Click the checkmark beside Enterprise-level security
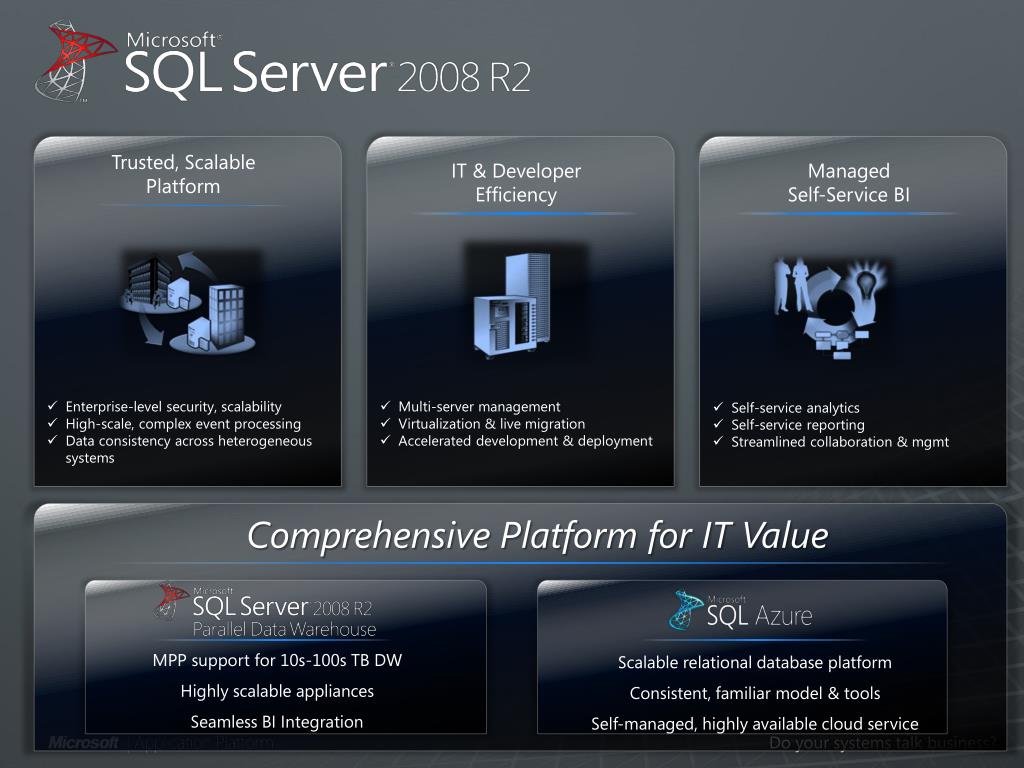 [x=52, y=406]
